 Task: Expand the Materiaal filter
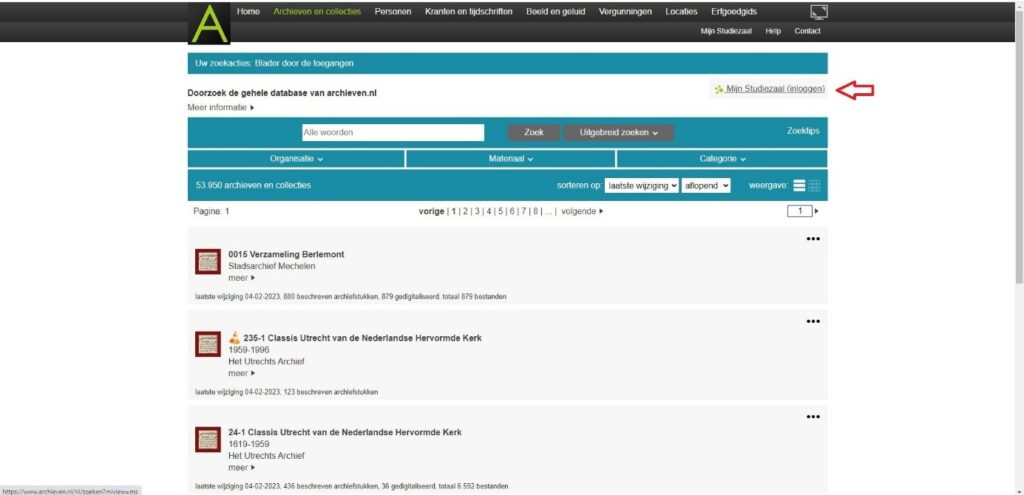pyautogui.click(x=511, y=159)
